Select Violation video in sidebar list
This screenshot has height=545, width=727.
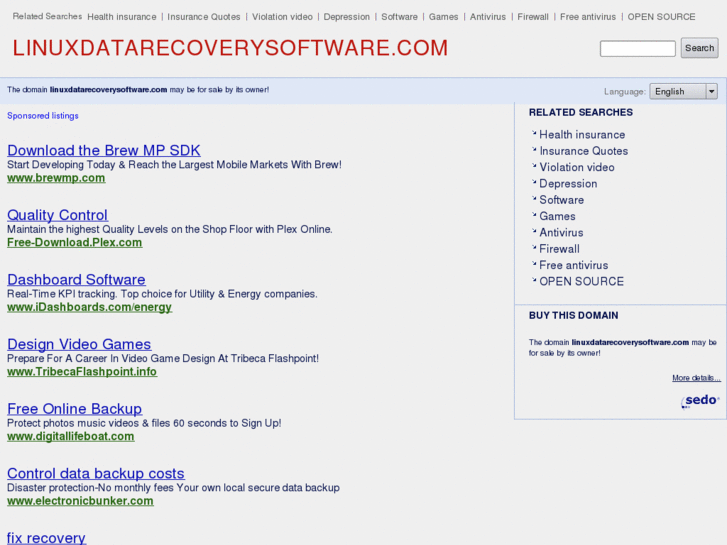pos(577,167)
